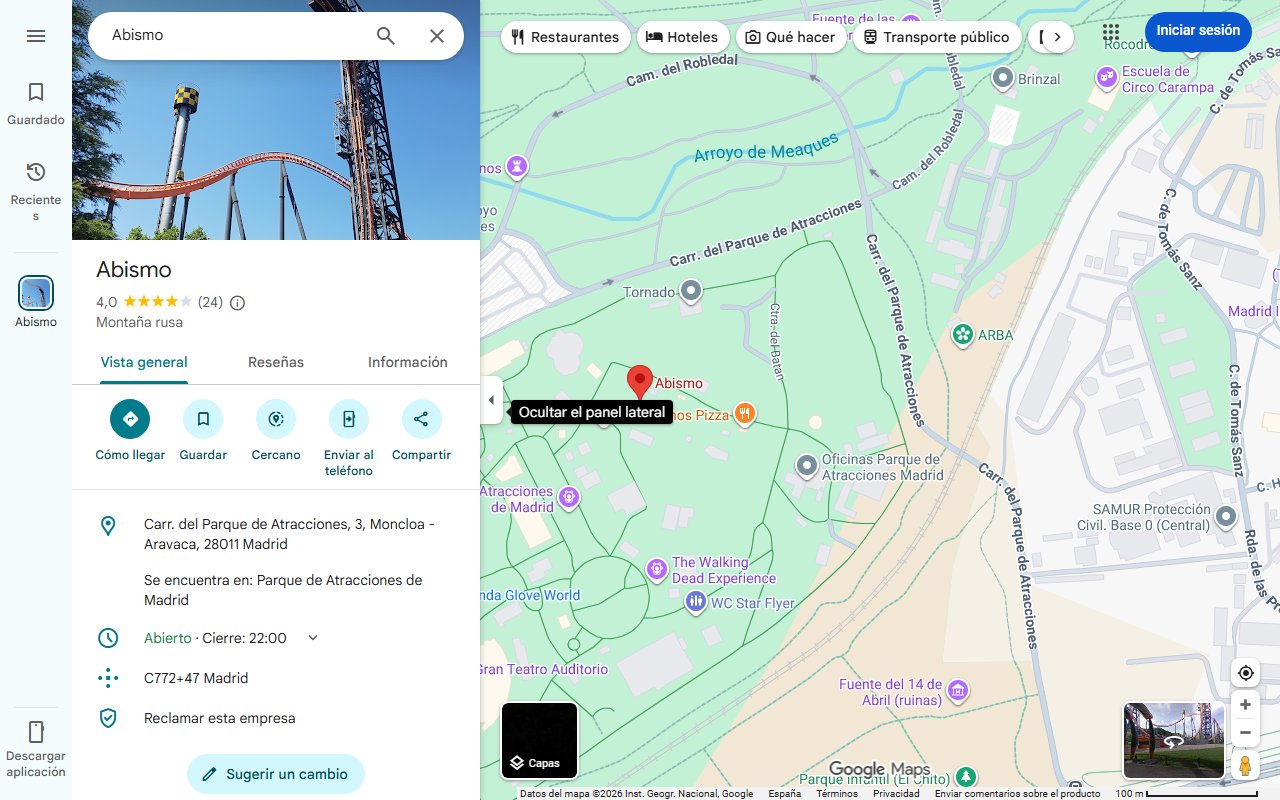1280x800 pixels.
Task: Show rating info next to reviews
Action: coord(237,303)
